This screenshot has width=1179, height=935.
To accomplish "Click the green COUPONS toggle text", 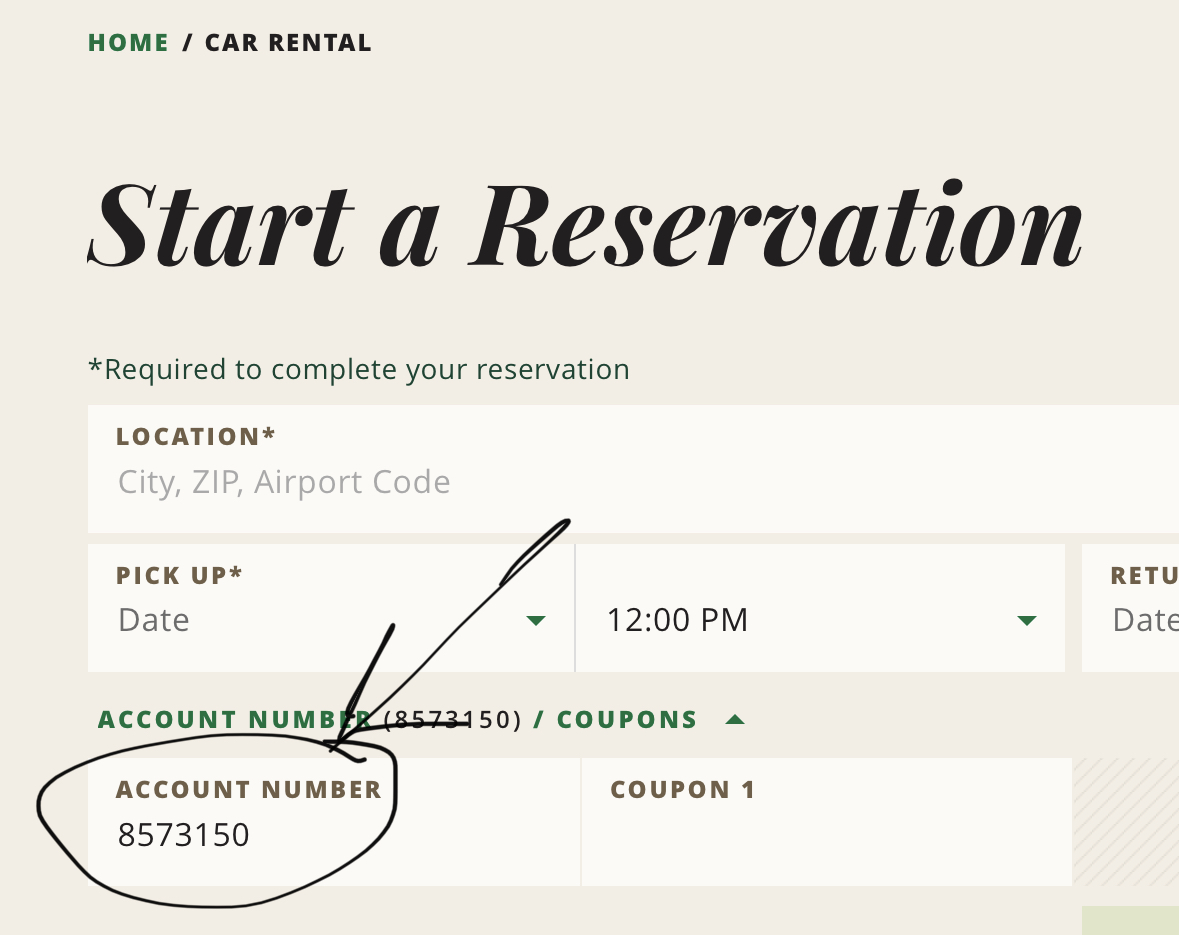I will point(627,720).
